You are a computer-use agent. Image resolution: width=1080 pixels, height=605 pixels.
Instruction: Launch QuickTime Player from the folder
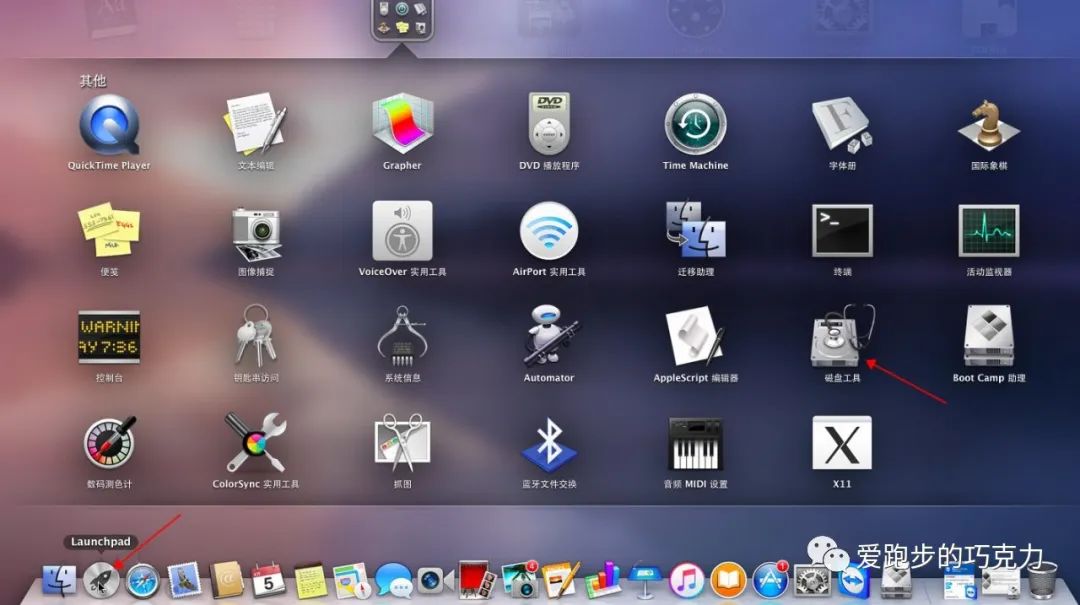tap(109, 125)
